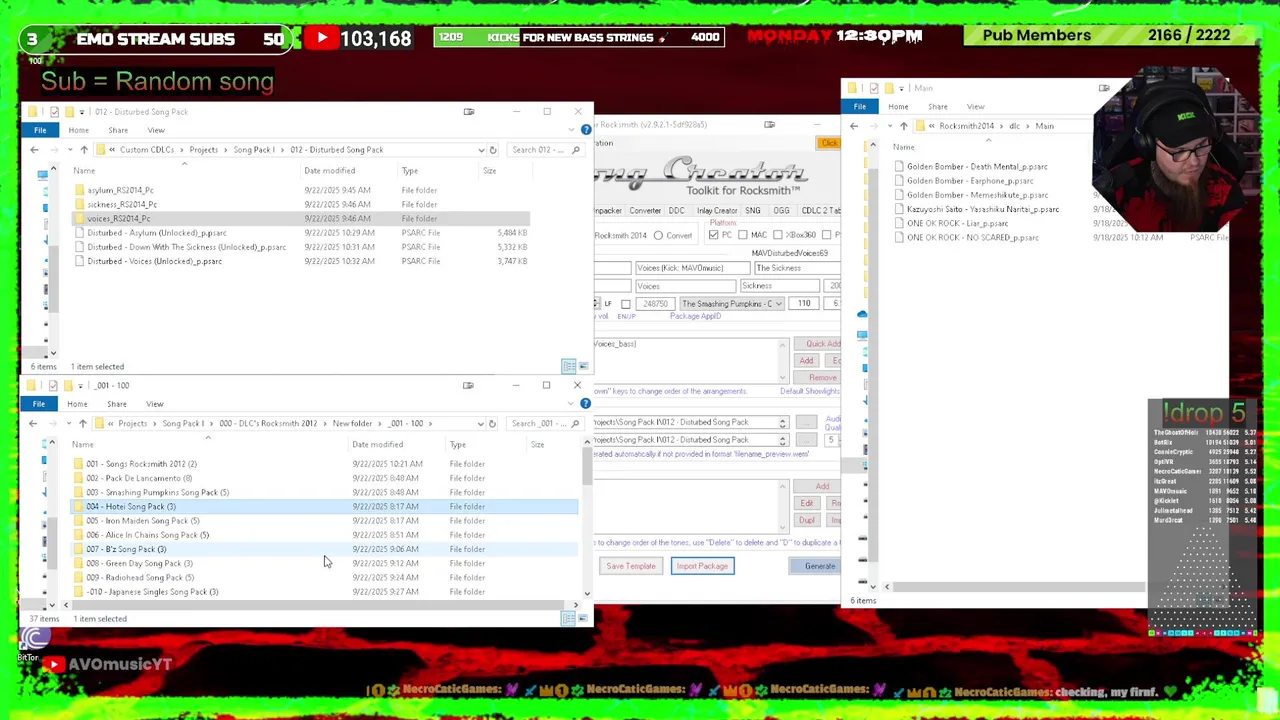Viewport: 1280px width, 720px height.
Task: Open quick access toolbar dropdown in Disturbed Song Pack
Action: [82, 112]
